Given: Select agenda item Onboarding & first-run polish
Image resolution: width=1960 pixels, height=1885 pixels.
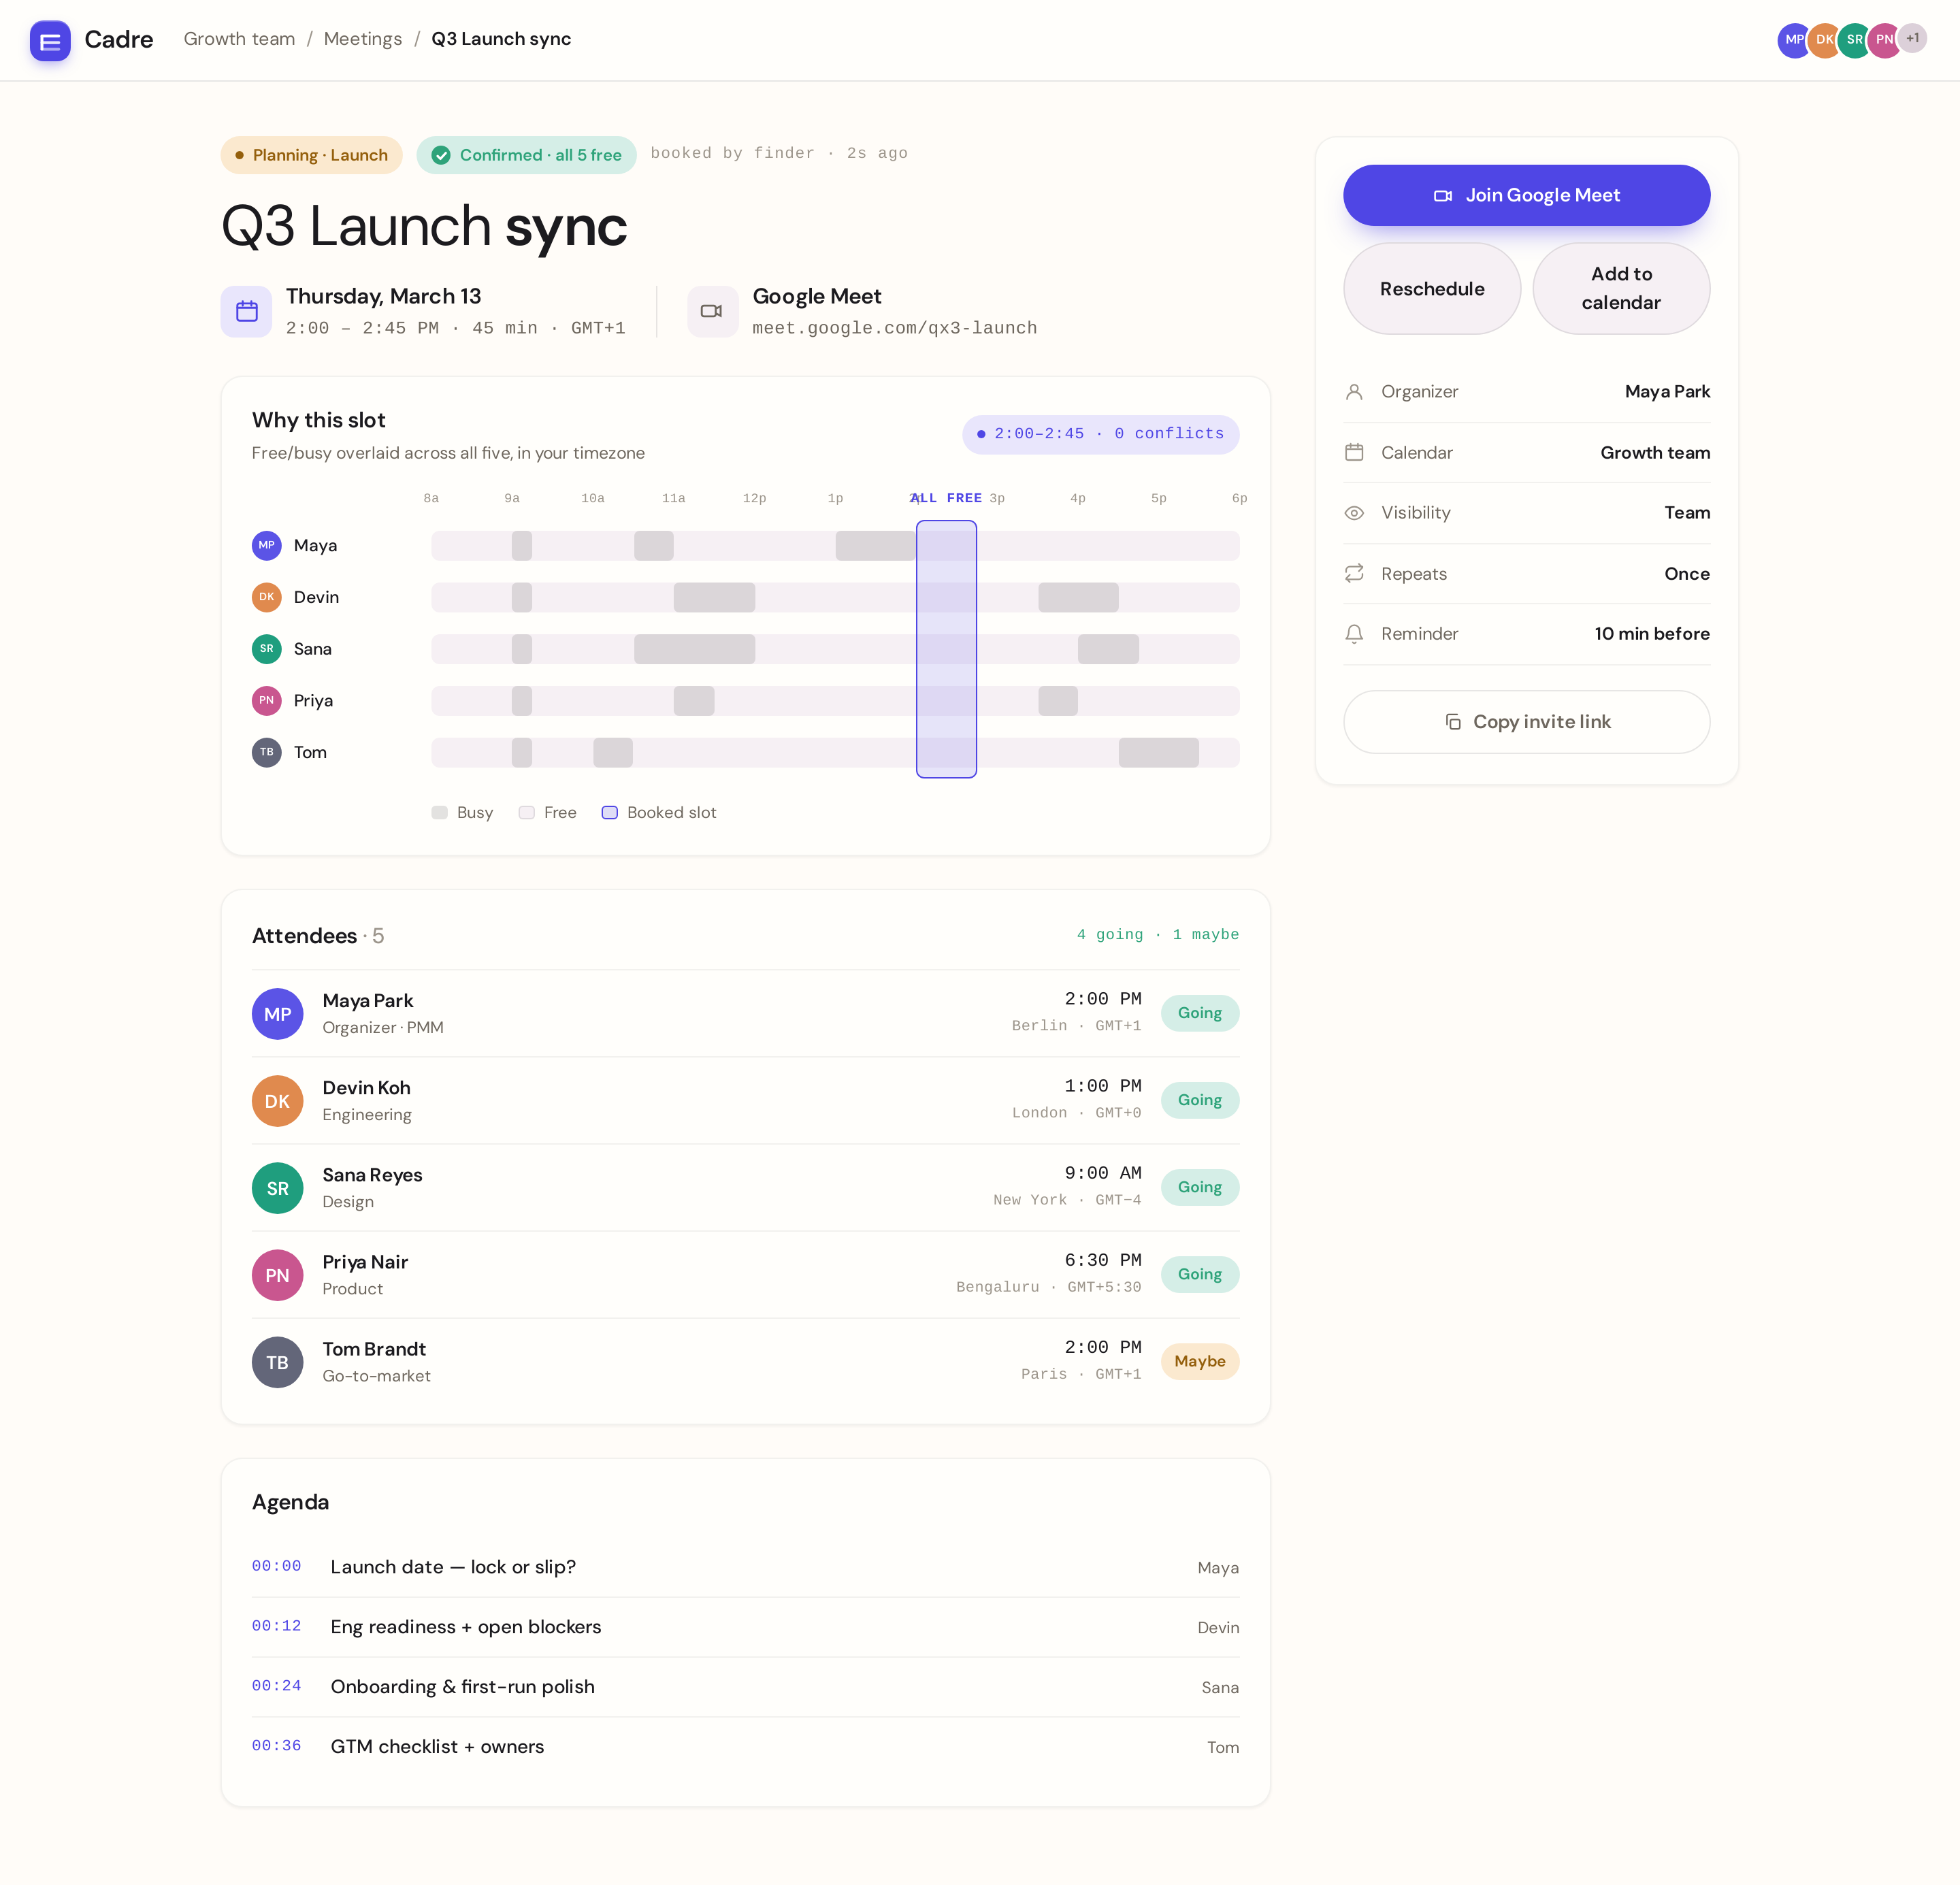Looking at the screenshot, I should (745, 1687).
